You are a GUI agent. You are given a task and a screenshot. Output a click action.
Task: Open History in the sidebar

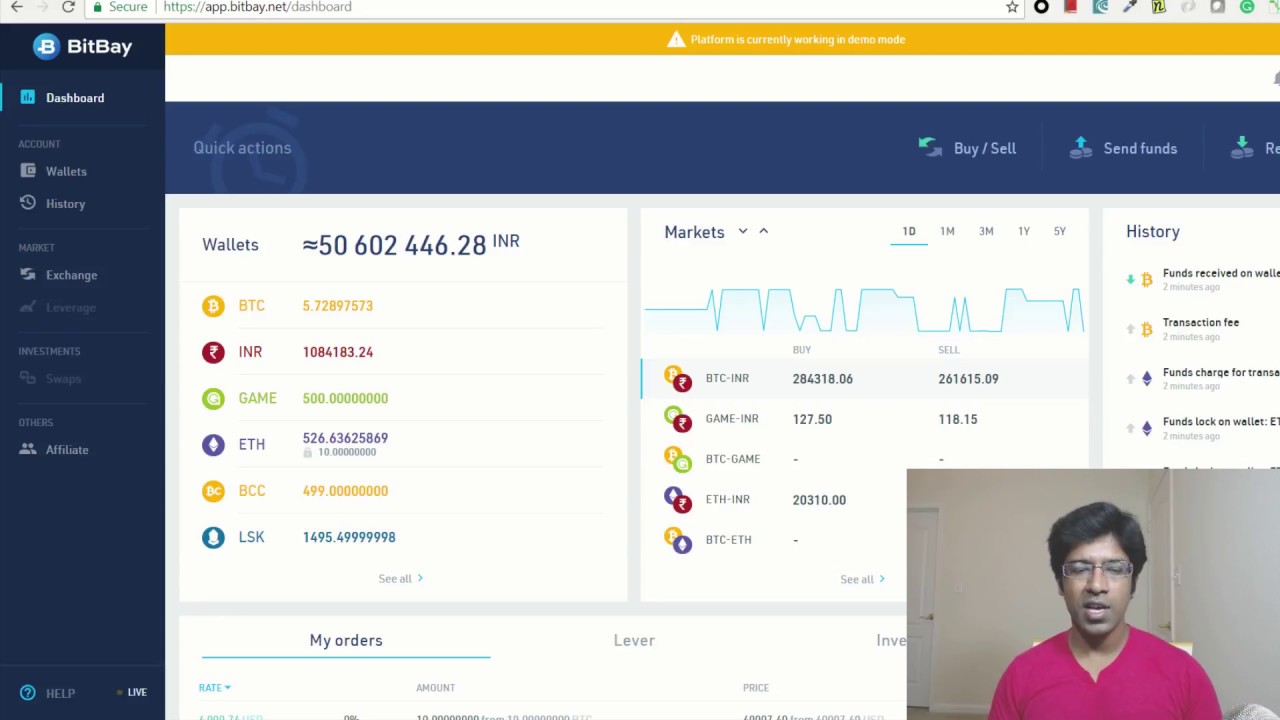coord(65,204)
